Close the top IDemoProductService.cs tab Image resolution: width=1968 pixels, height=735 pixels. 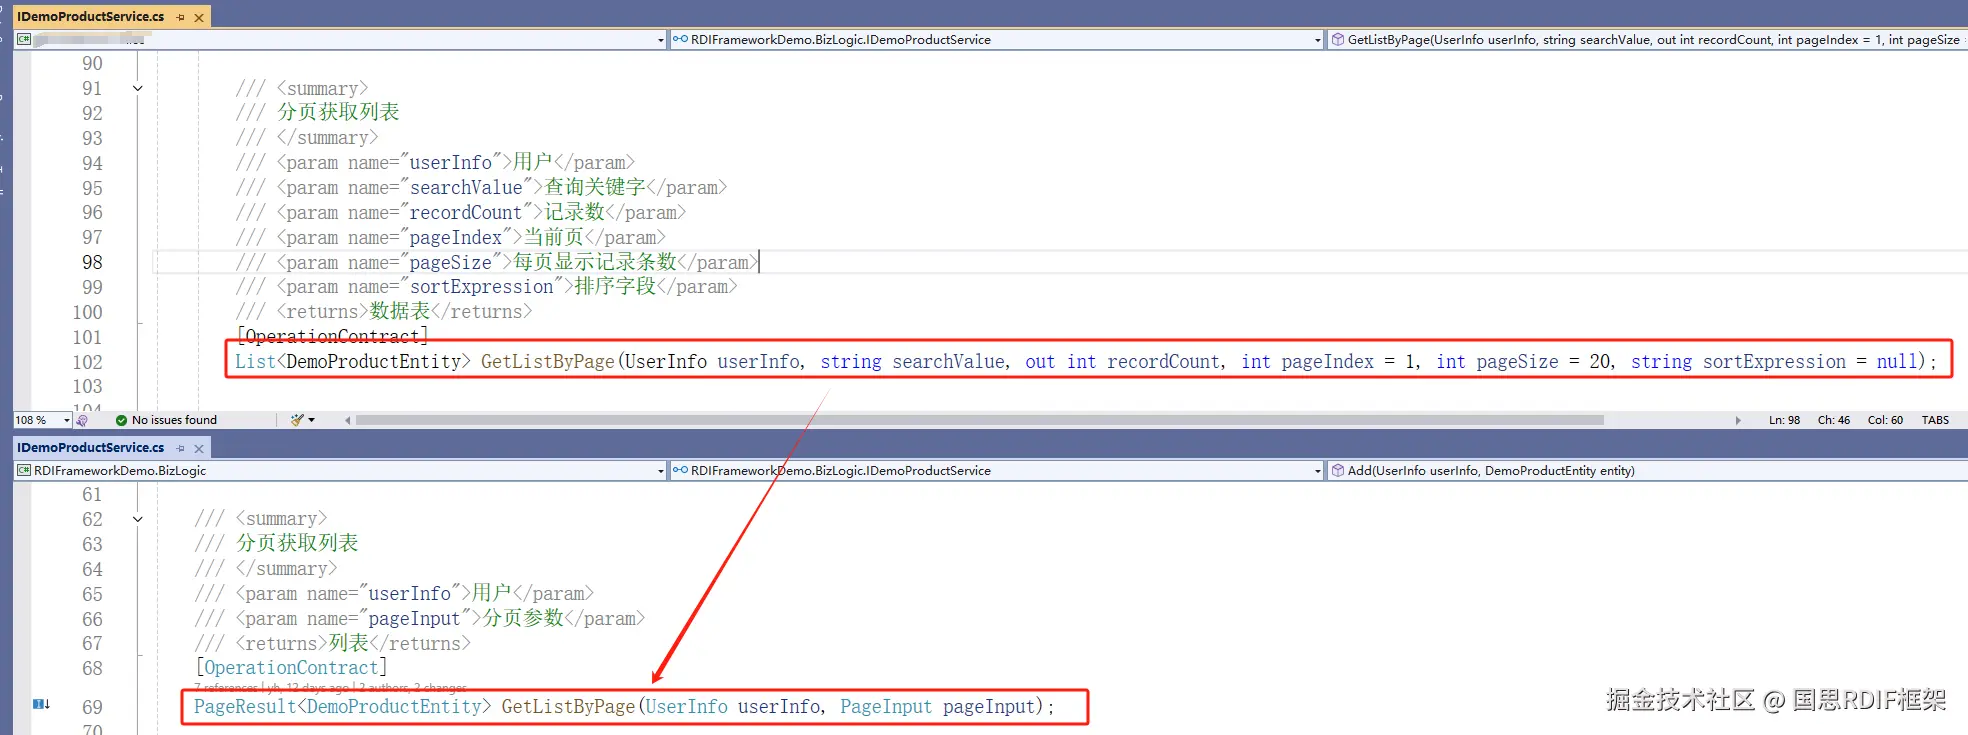tap(199, 17)
